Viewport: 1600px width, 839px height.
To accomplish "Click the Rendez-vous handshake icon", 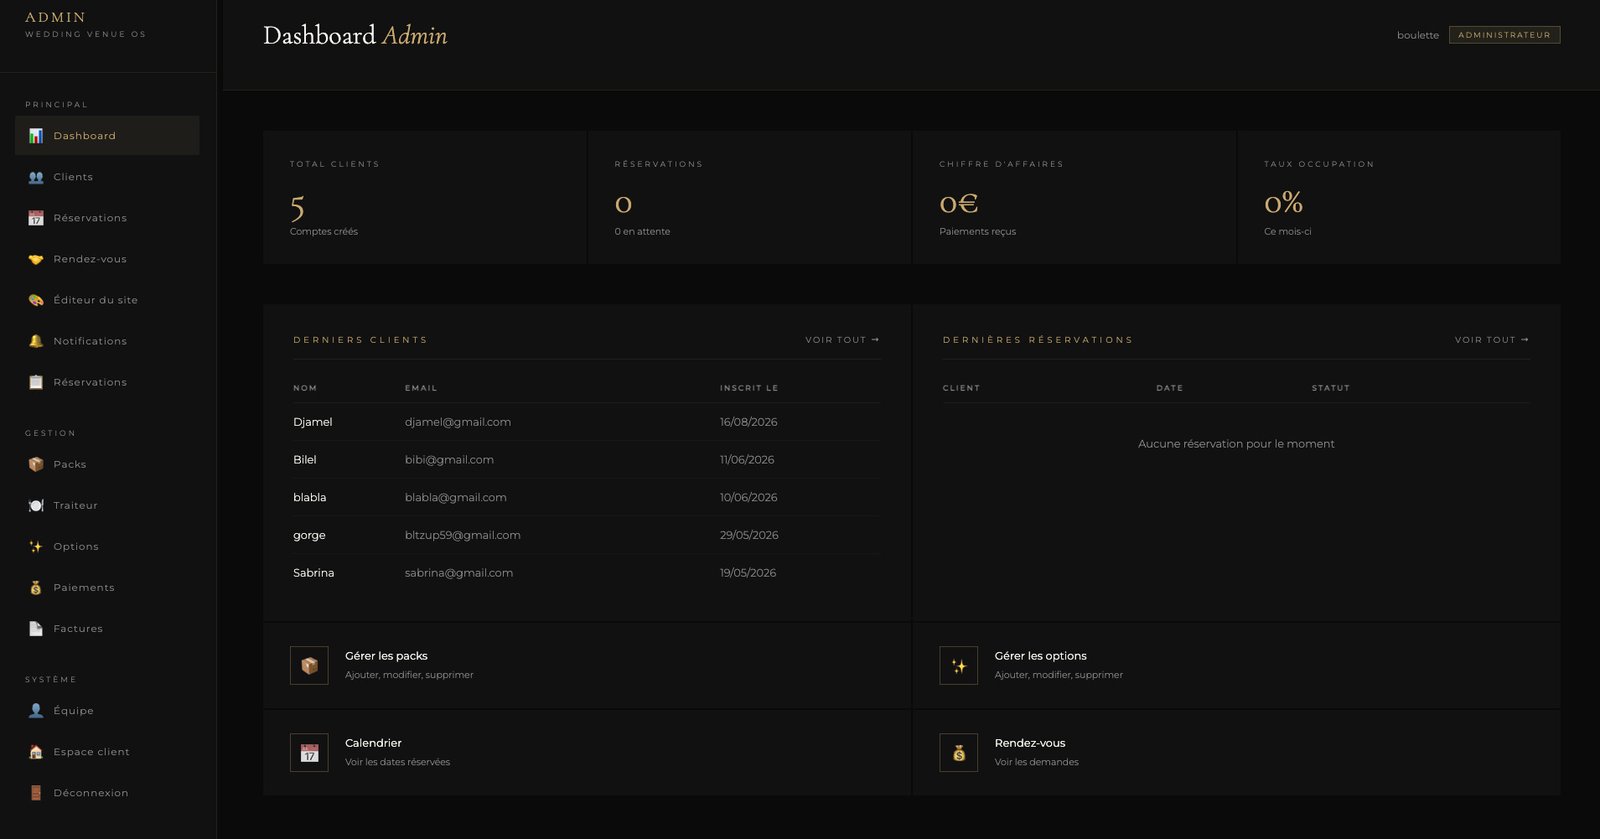I will tap(36, 259).
